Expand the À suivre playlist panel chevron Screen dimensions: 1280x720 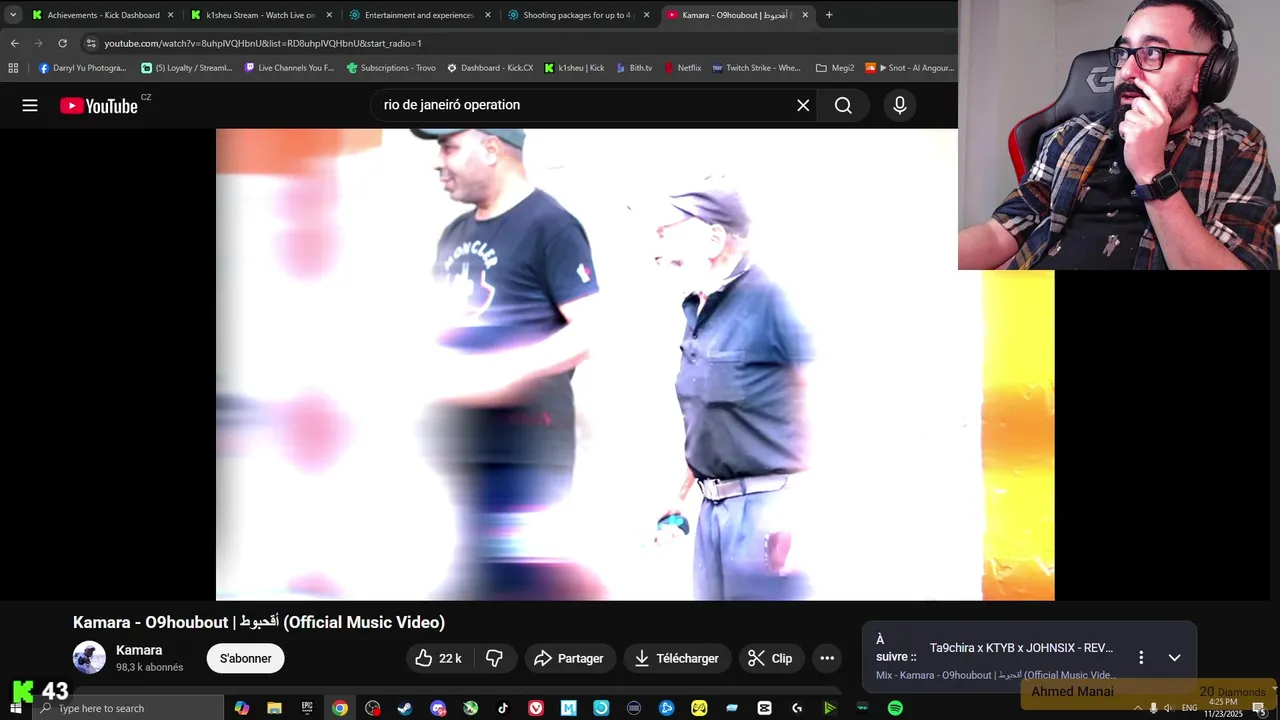click(x=1174, y=657)
